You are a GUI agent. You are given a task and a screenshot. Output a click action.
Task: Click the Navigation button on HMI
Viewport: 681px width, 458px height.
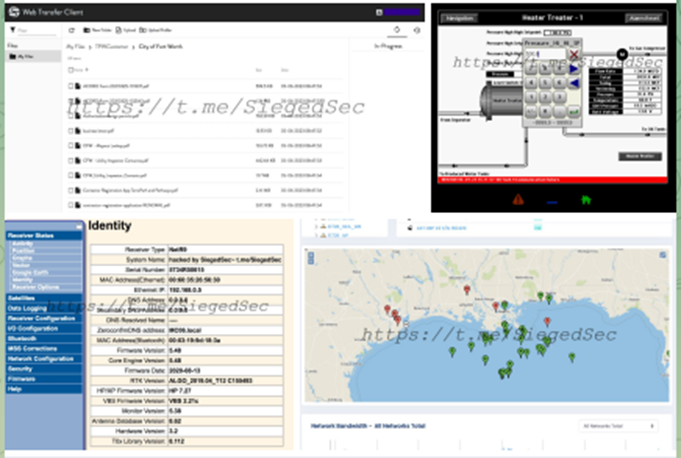pyautogui.click(x=456, y=17)
